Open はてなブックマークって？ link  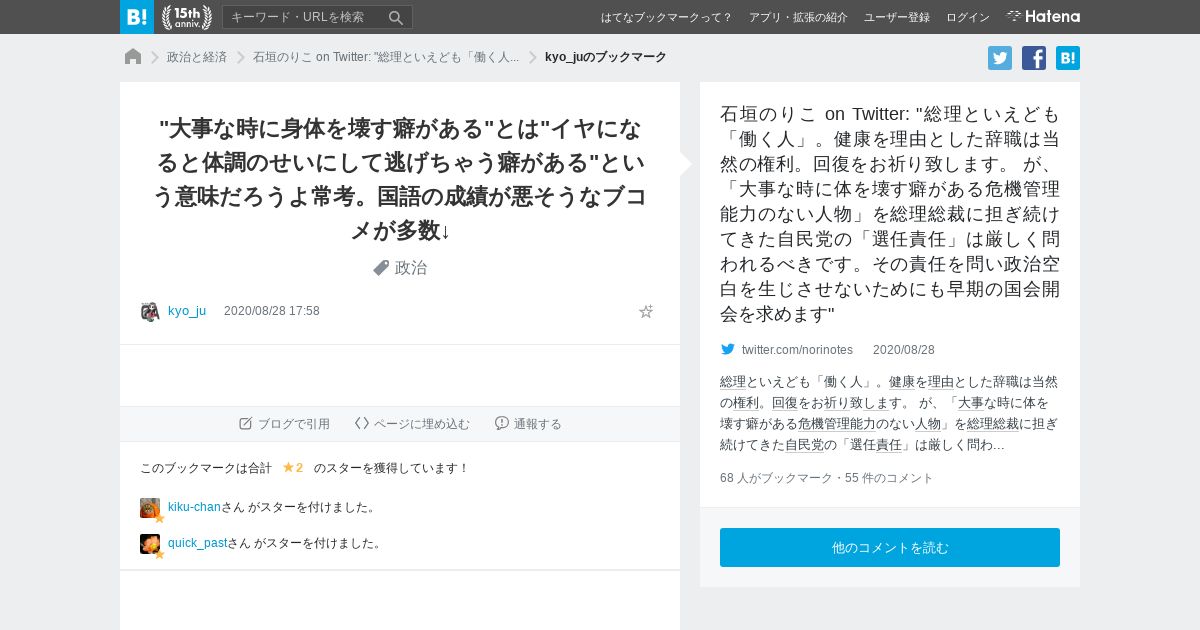(667, 17)
